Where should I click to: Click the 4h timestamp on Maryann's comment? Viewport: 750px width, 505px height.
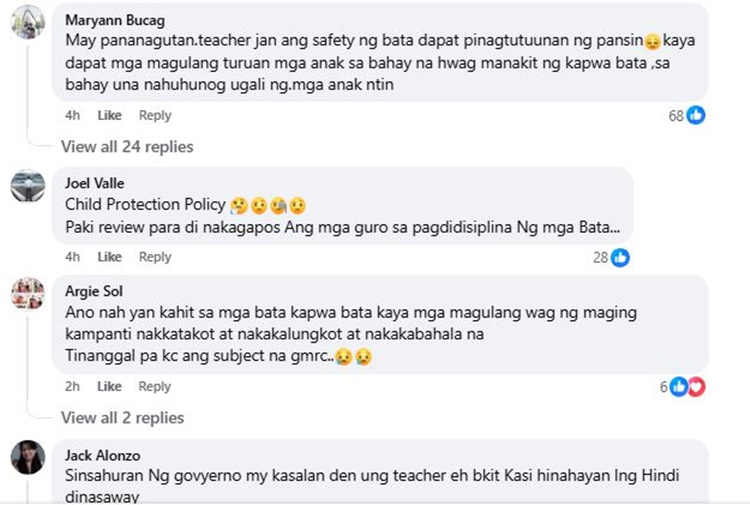click(72, 115)
